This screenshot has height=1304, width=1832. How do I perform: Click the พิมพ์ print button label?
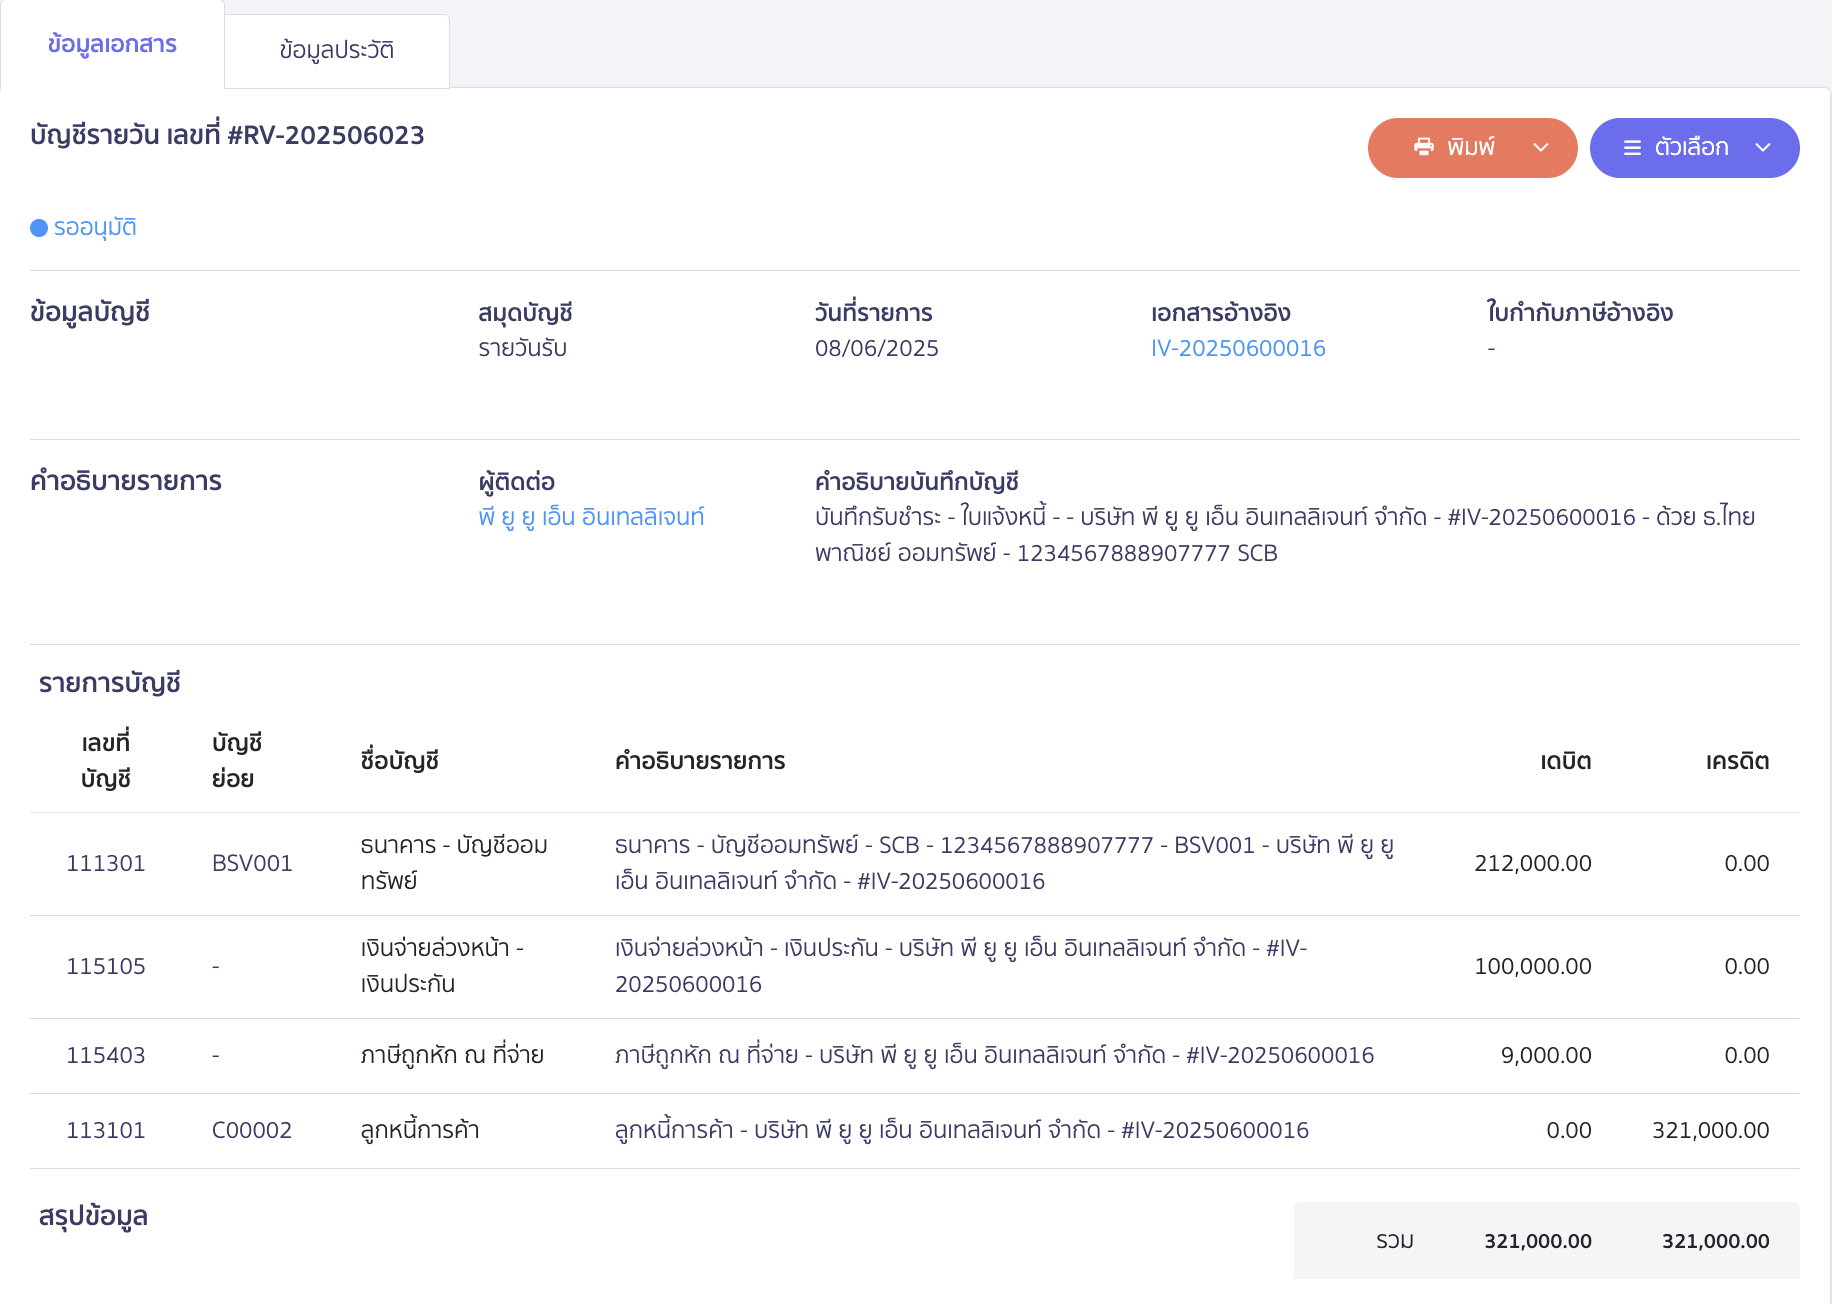pos(1471,148)
